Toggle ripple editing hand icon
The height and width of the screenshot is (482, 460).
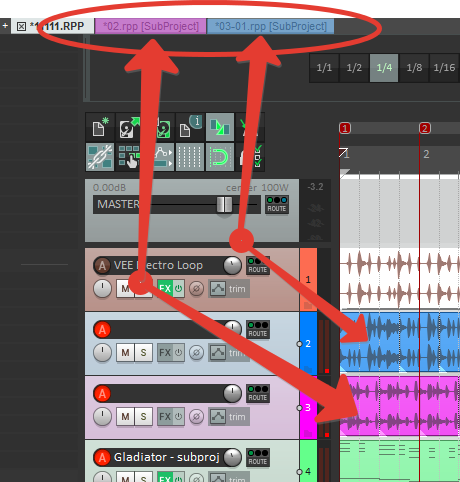coord(129,157)
